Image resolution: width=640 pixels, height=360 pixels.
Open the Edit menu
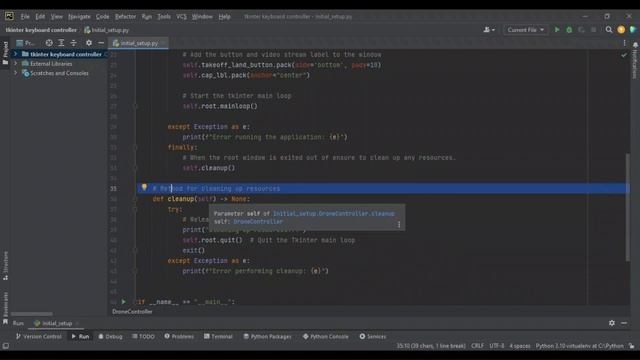(40, 17)
